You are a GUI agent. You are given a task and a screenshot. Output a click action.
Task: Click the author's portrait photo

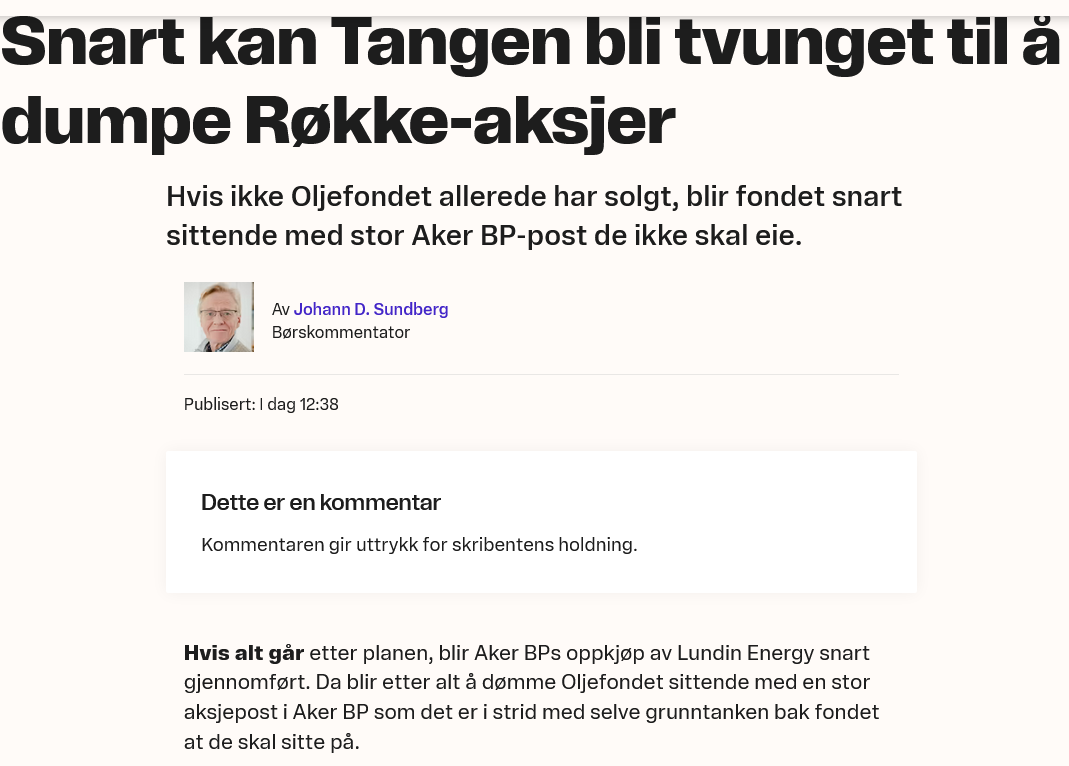pyautogui.click(x=219, y=317)
